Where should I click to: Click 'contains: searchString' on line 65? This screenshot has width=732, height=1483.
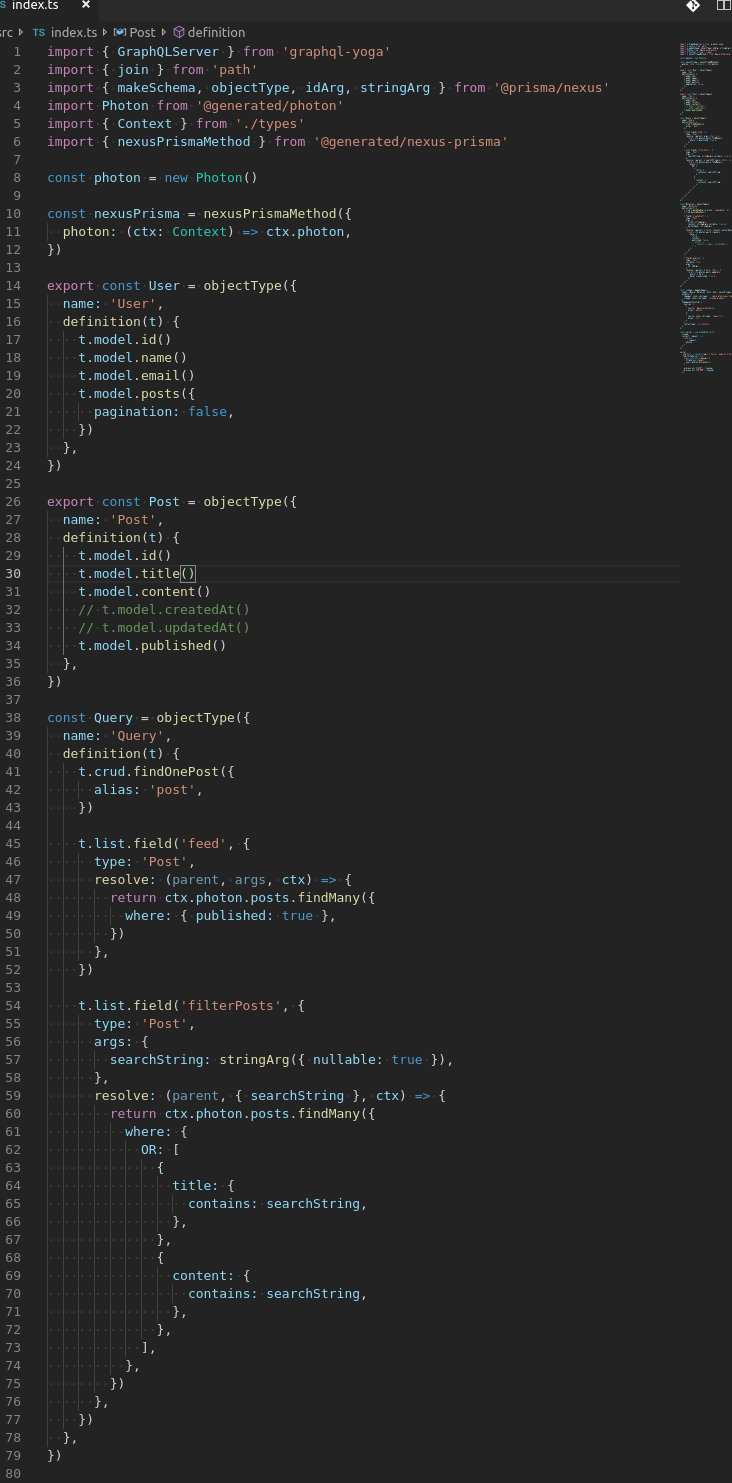tap(274, 1204)
